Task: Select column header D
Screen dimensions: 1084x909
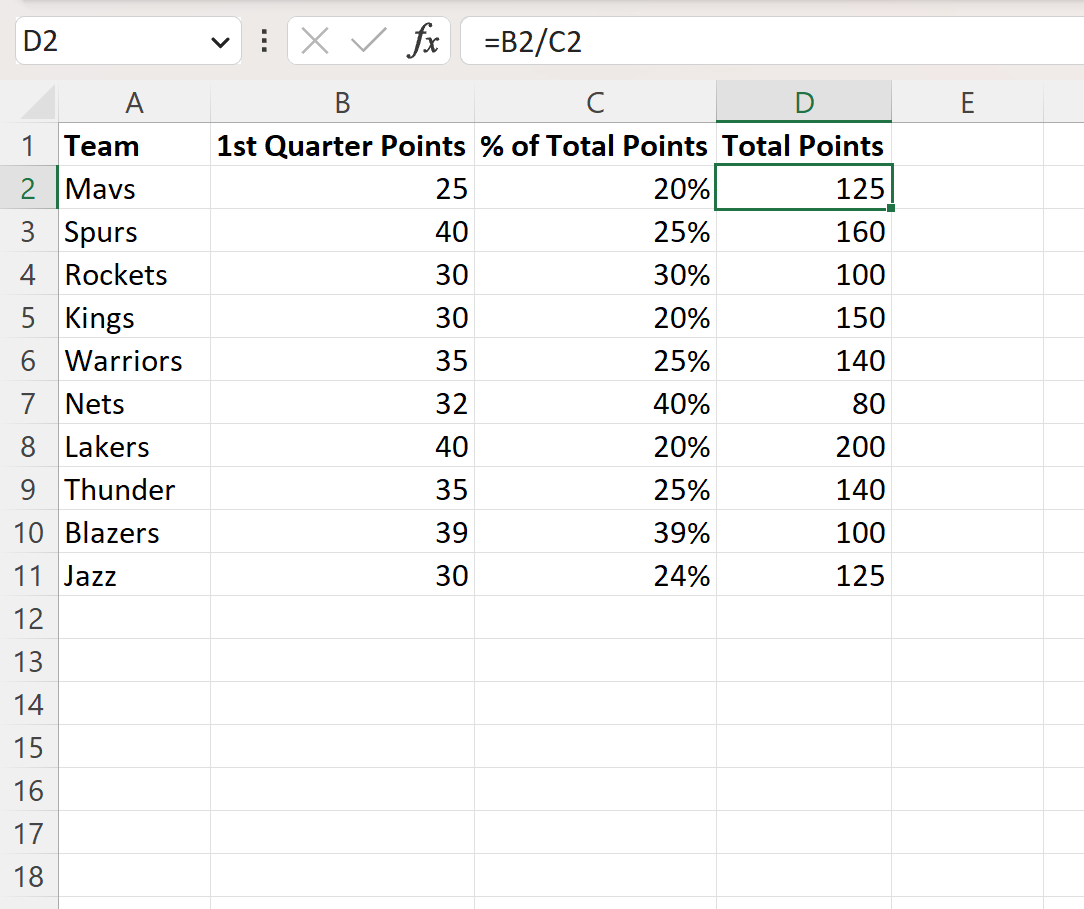Action: point(803,102)
